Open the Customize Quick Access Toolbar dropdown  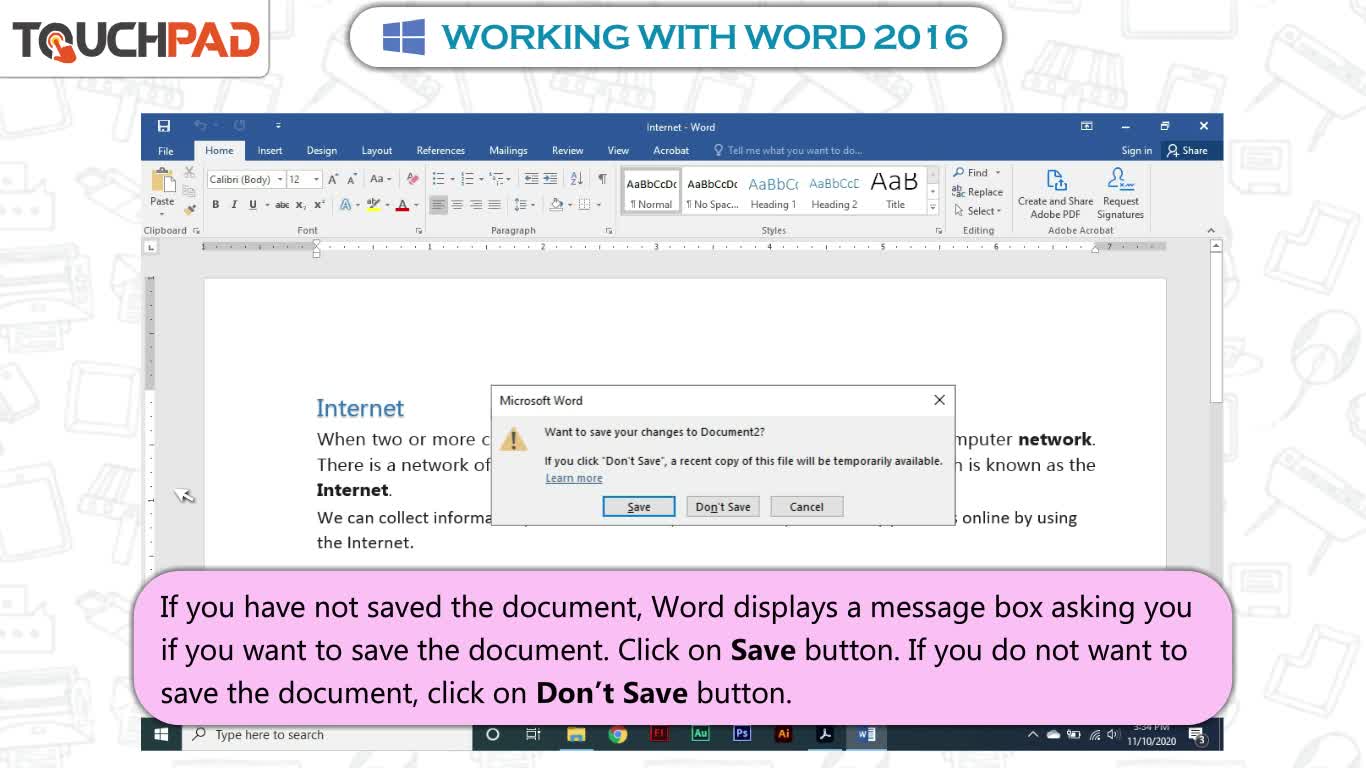pos(278,126)
